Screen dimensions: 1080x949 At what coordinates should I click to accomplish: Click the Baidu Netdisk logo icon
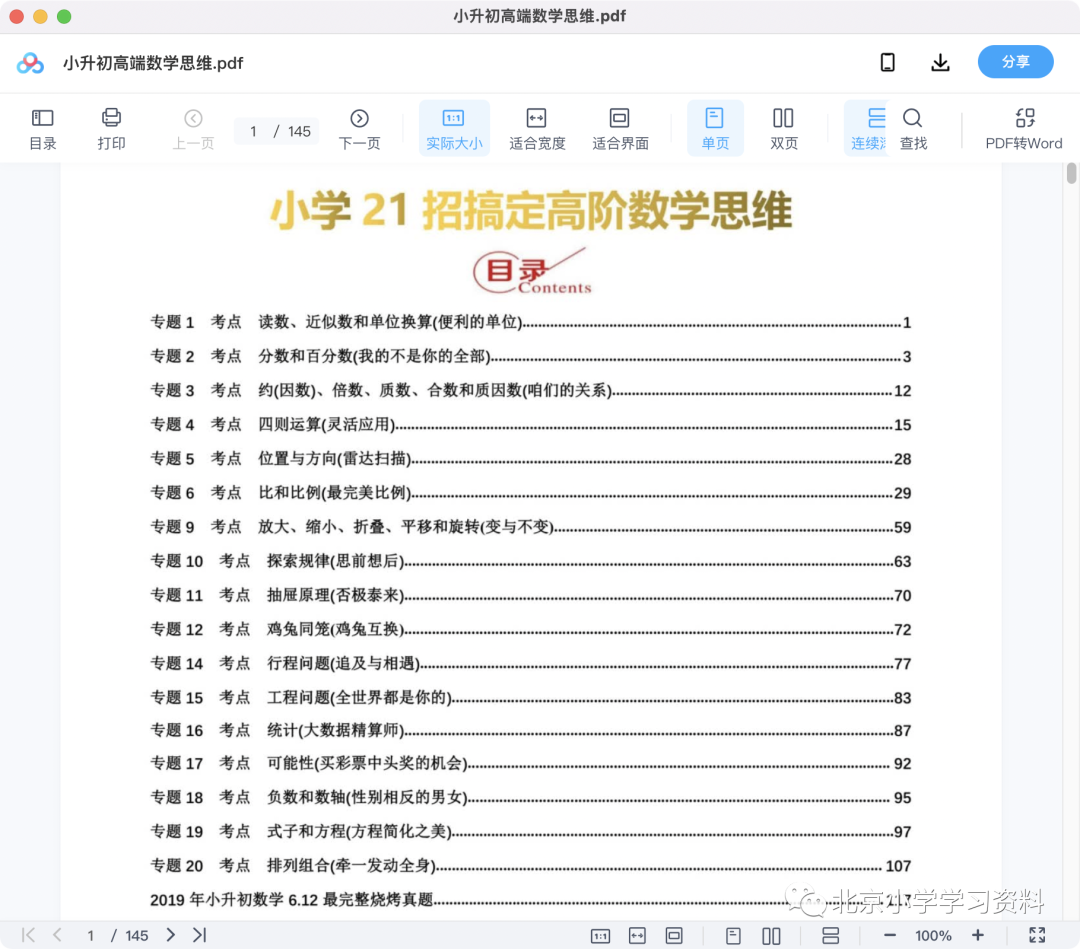coord(30,63)
